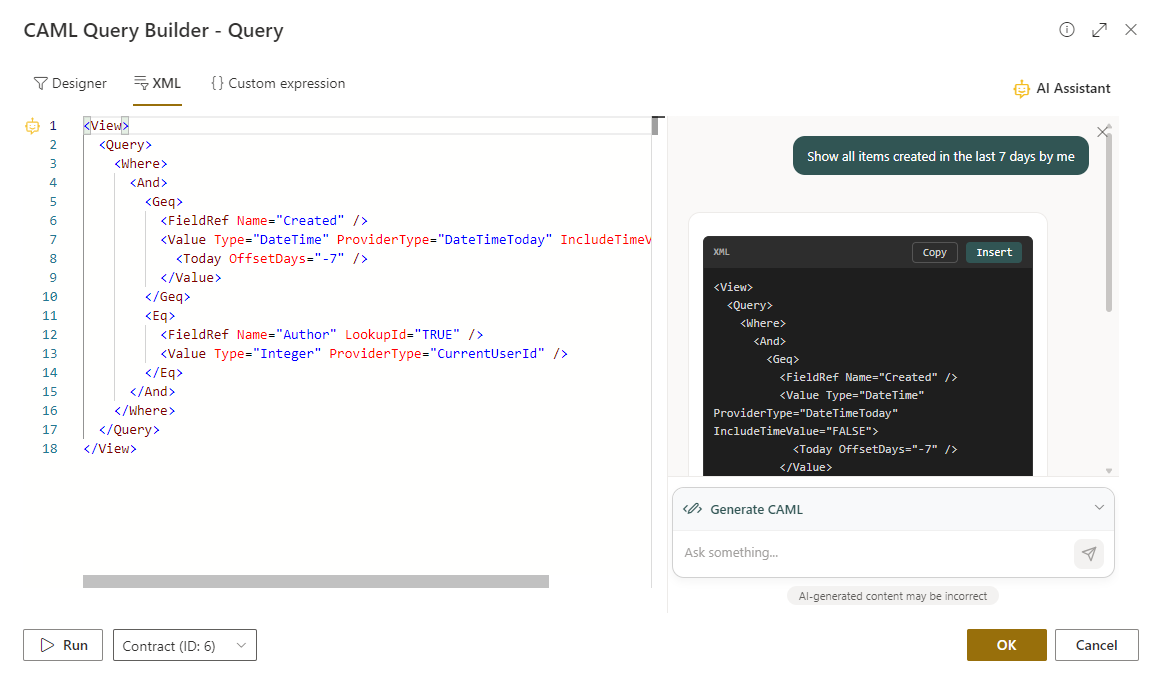
Task: Click the funnel icon beside Designer
Action: [41, 83]
